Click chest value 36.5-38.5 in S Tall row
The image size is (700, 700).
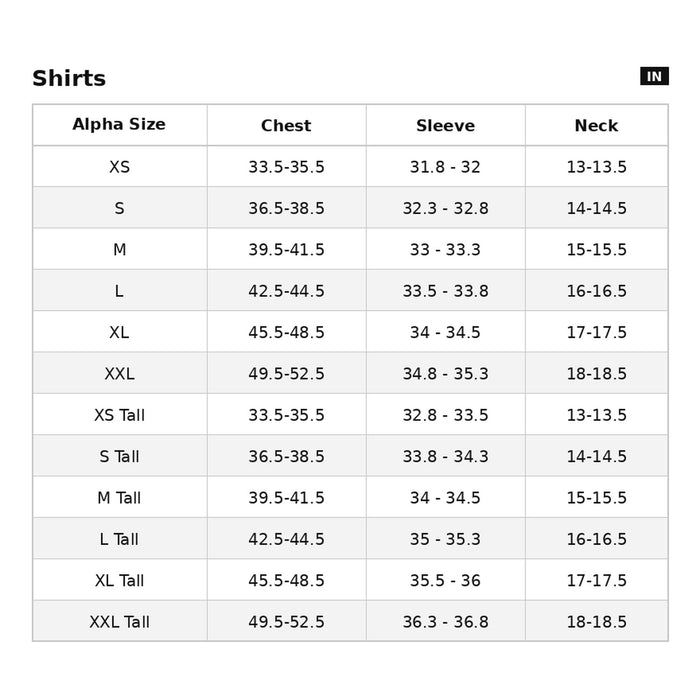click(287, 456)
